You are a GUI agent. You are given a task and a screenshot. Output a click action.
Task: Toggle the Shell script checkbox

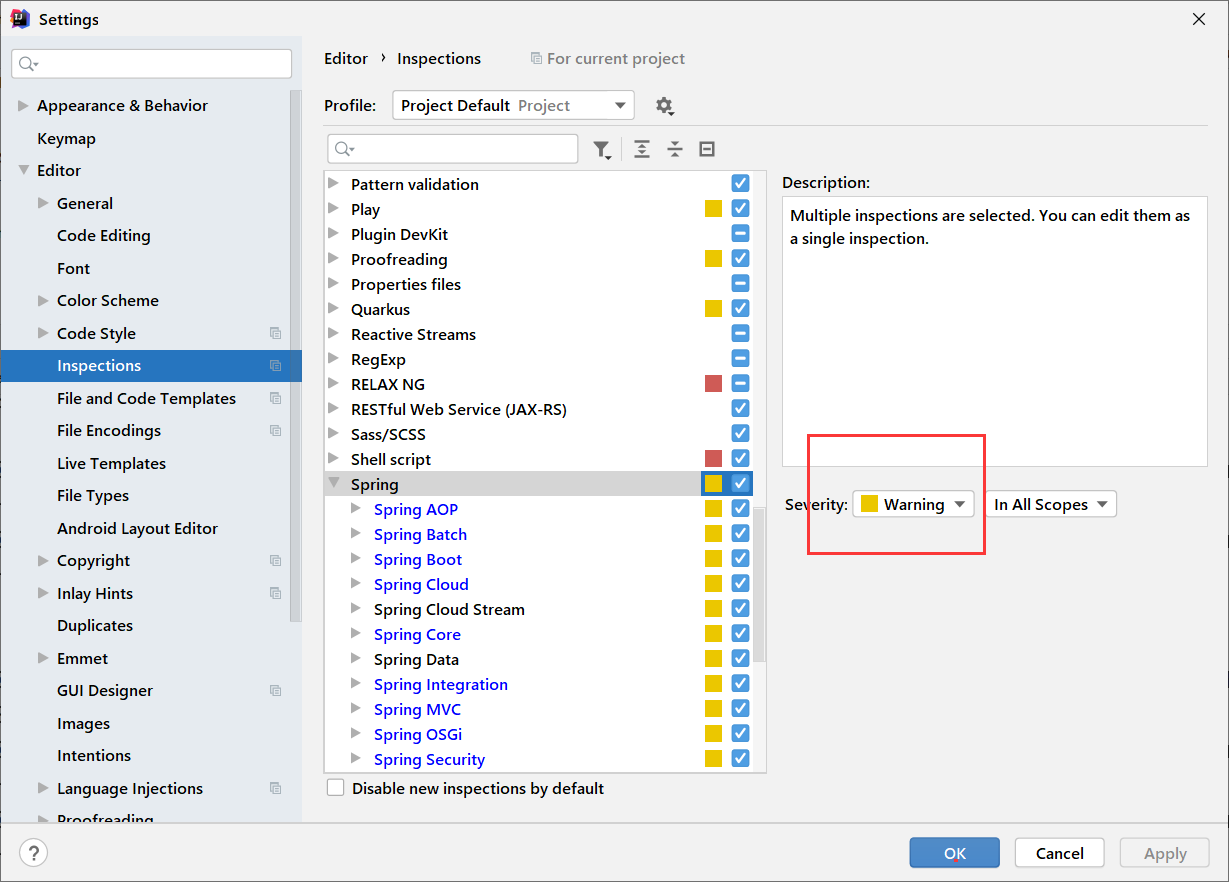[740, 458]
